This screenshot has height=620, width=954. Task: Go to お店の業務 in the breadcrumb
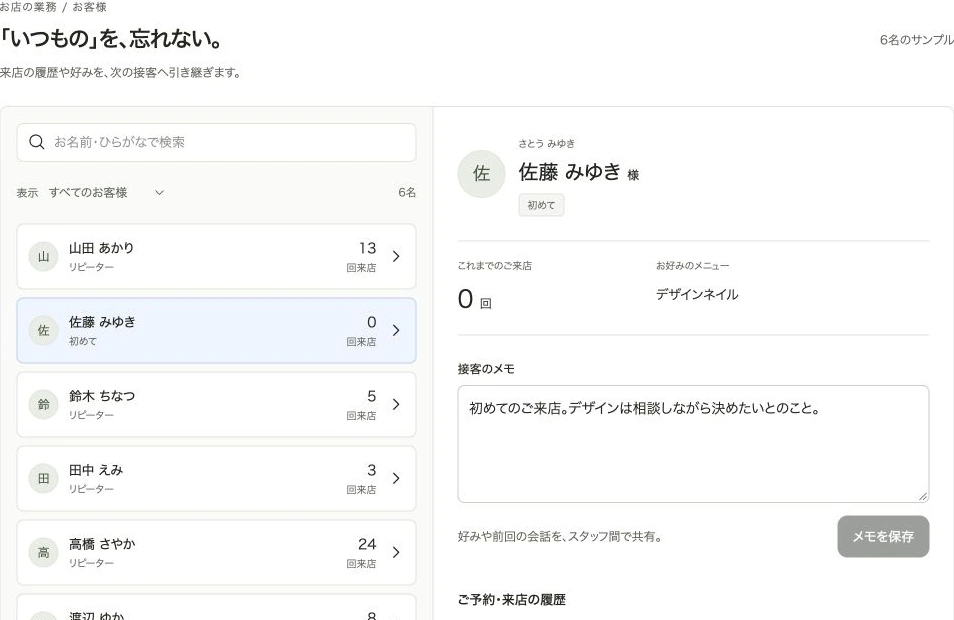pos(28,7)
